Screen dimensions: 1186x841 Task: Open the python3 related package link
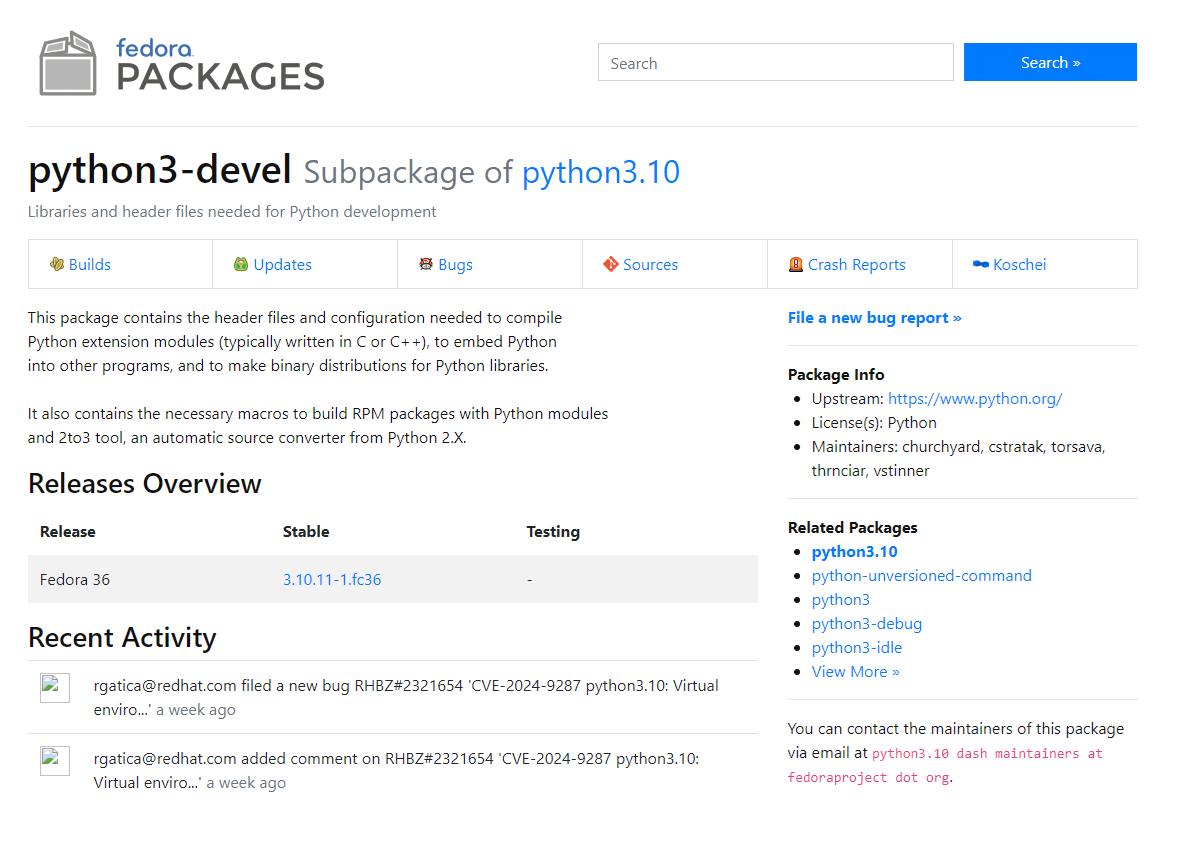point(840,600)
